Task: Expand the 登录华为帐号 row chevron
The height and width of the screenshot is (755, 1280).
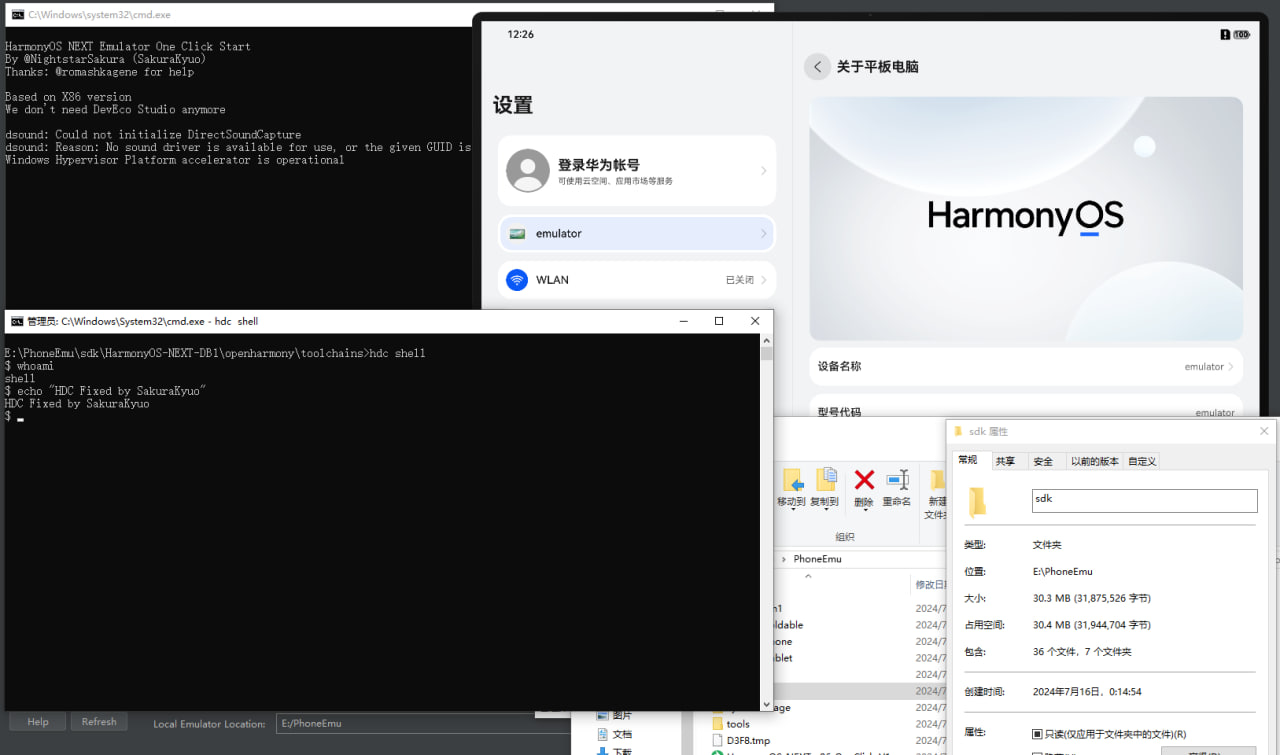Action: pyautogui.click(x=763, y=171)
